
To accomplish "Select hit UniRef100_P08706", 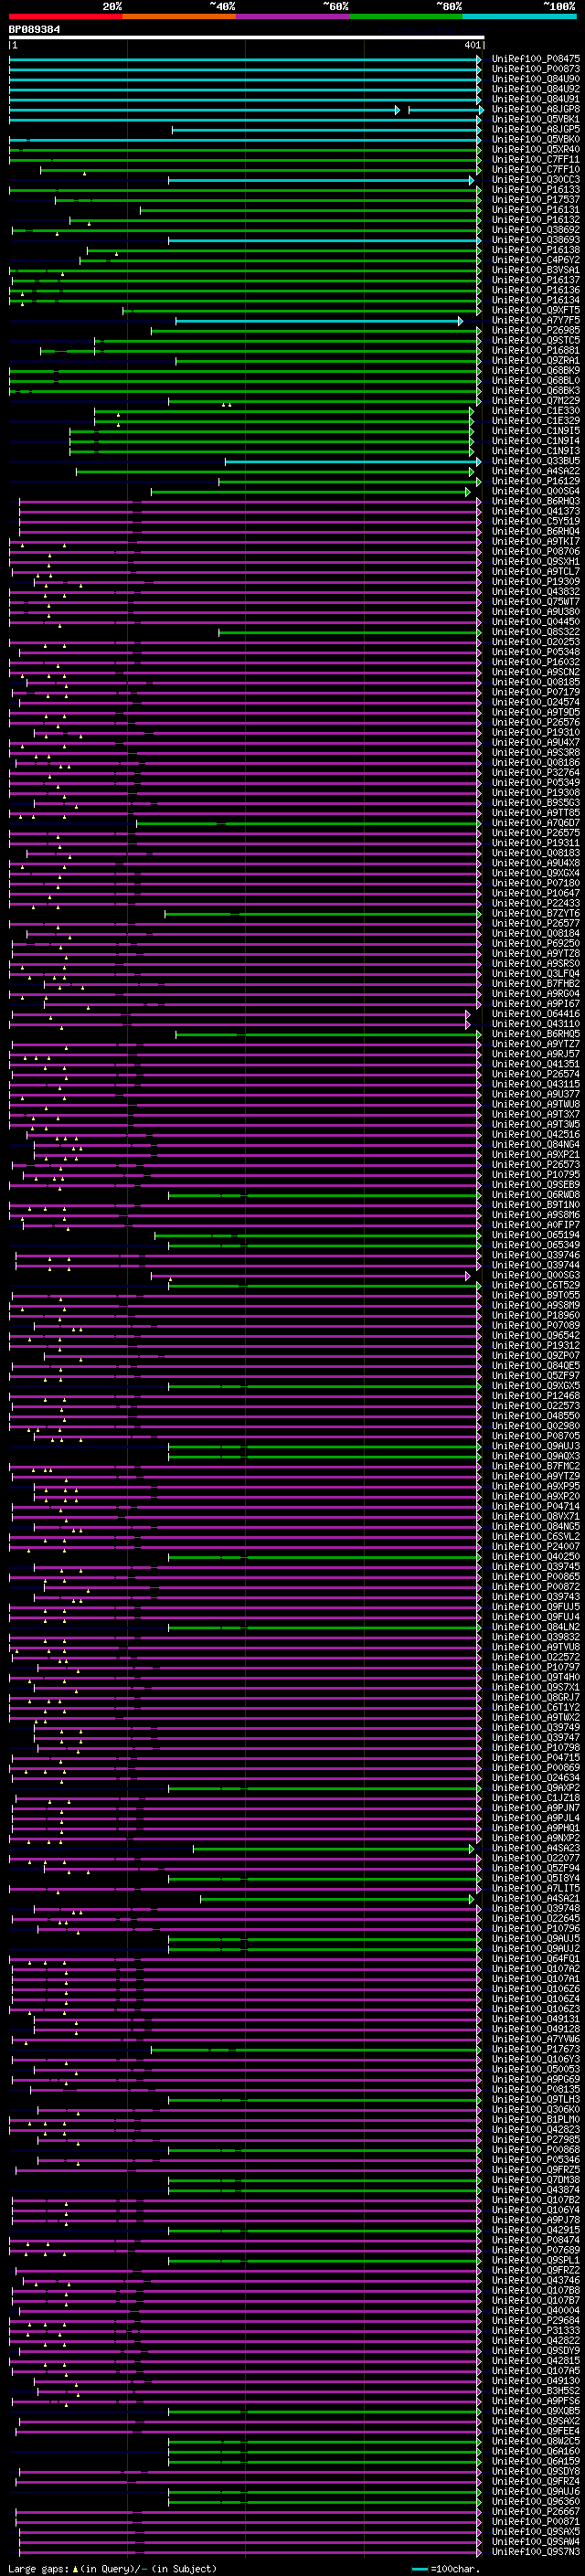I will [x=536, y=551].
